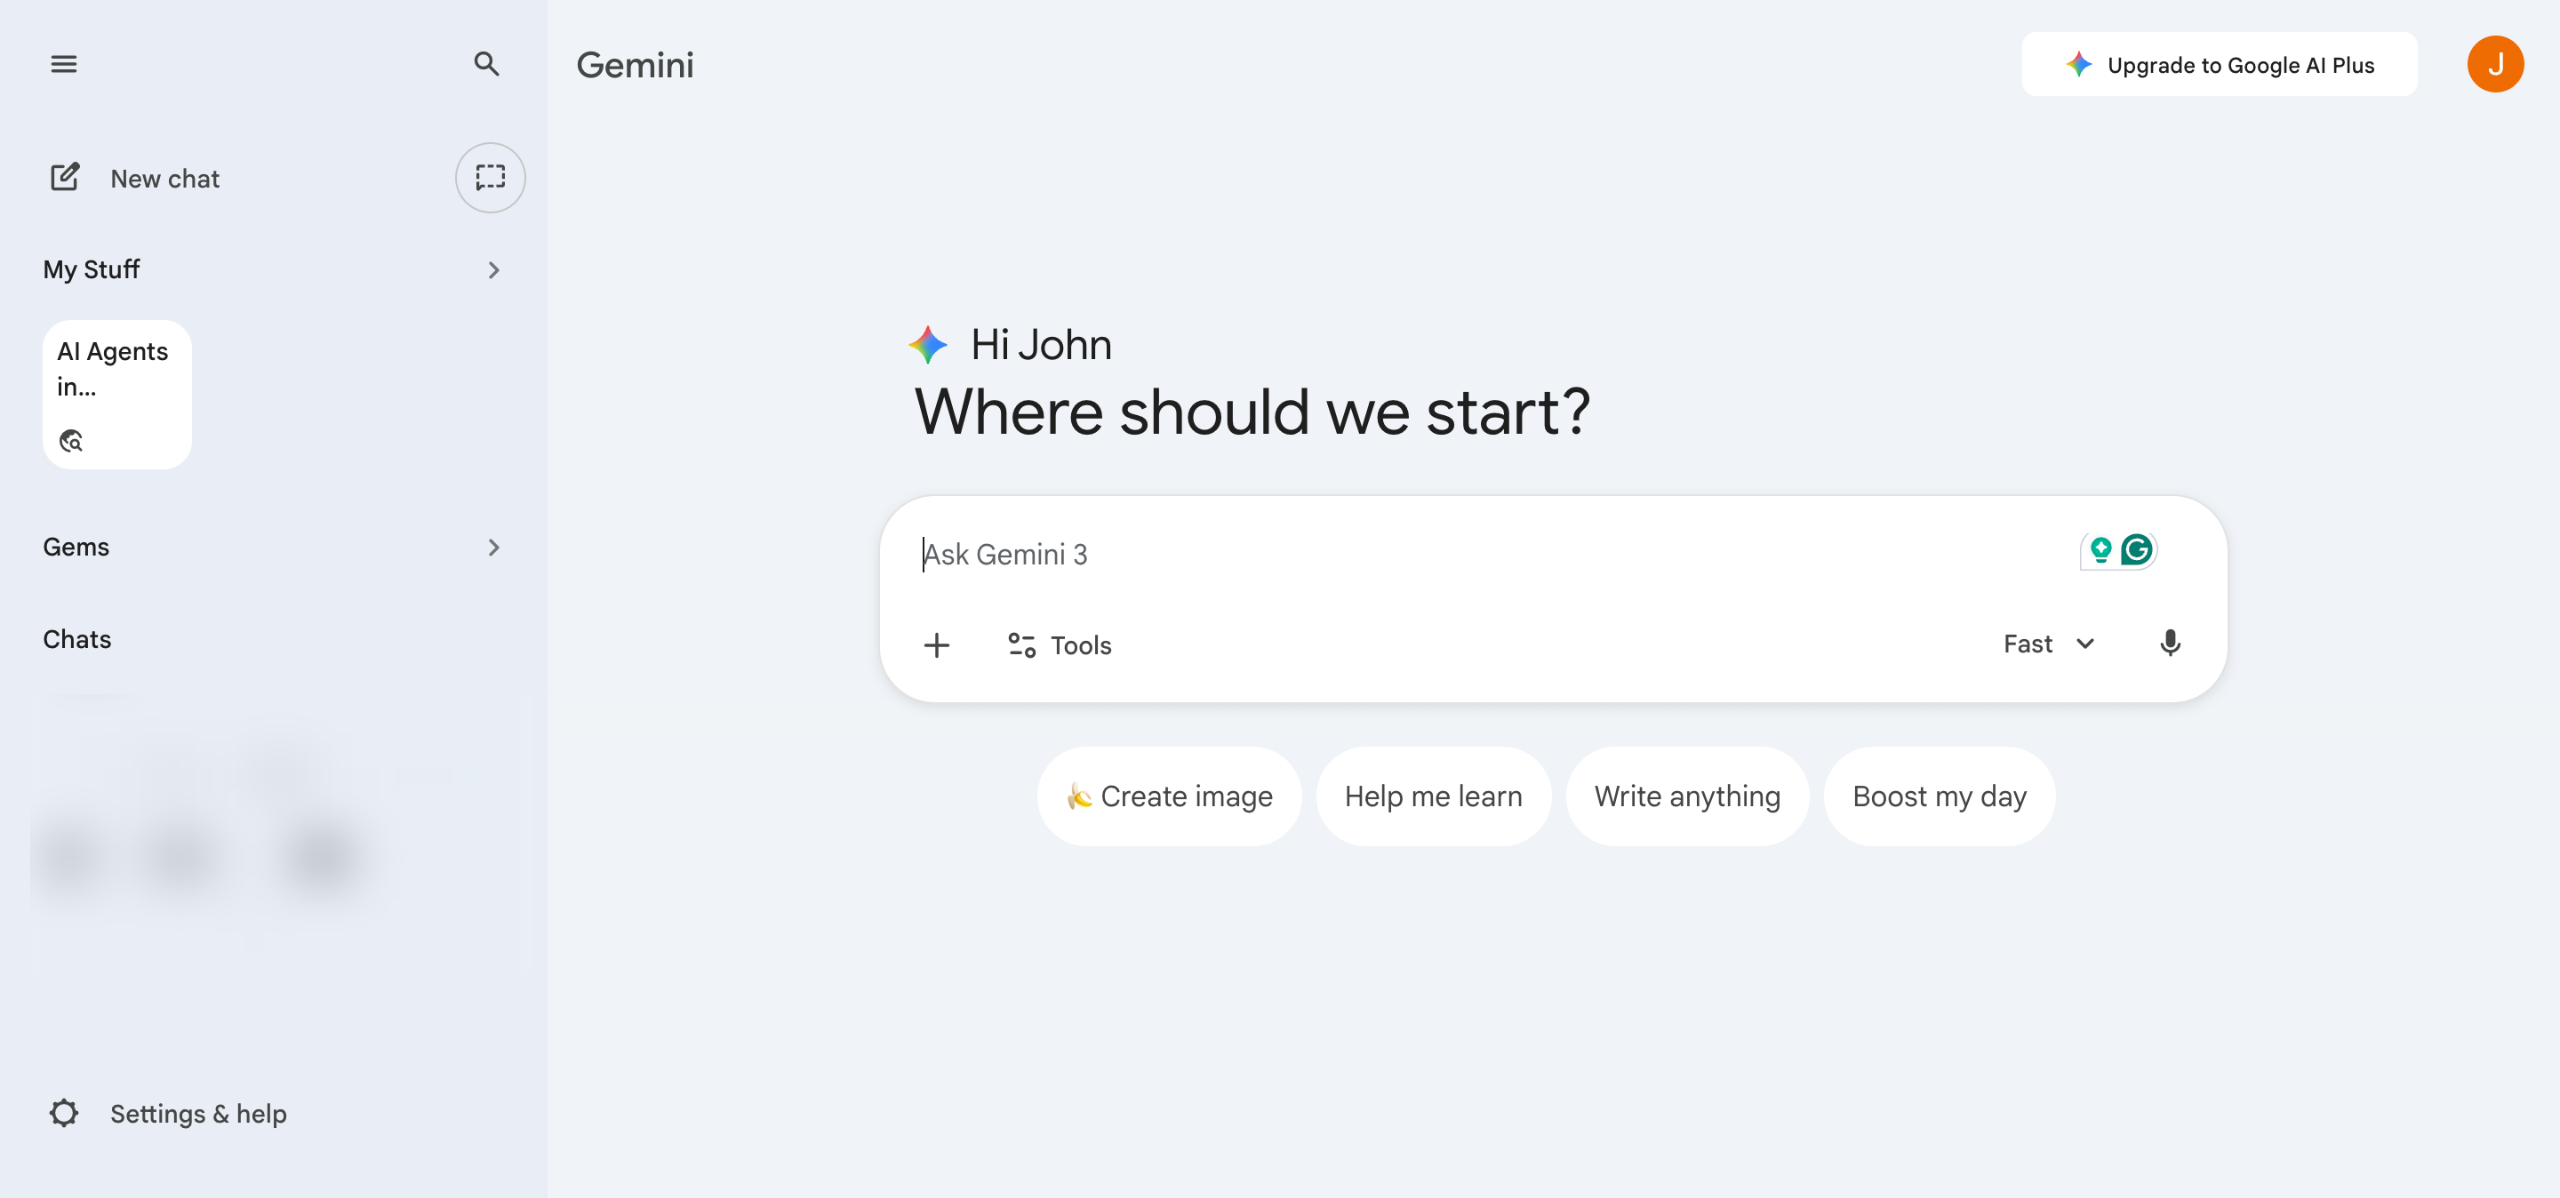Screen dimensions: 2560x1198
Task: Click the New chat pencil icon
Action: (x=65, y=178)
